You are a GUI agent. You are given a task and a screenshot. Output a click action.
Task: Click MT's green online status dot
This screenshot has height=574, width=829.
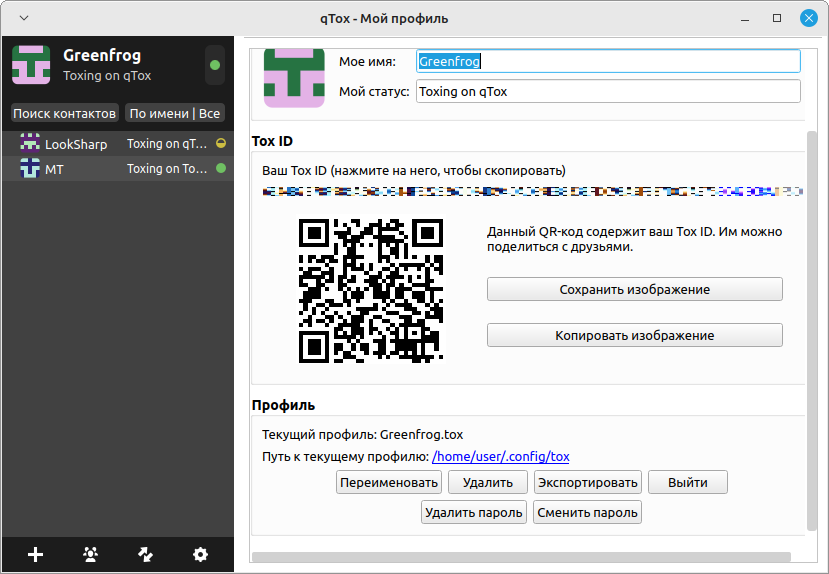click(221, 168)
